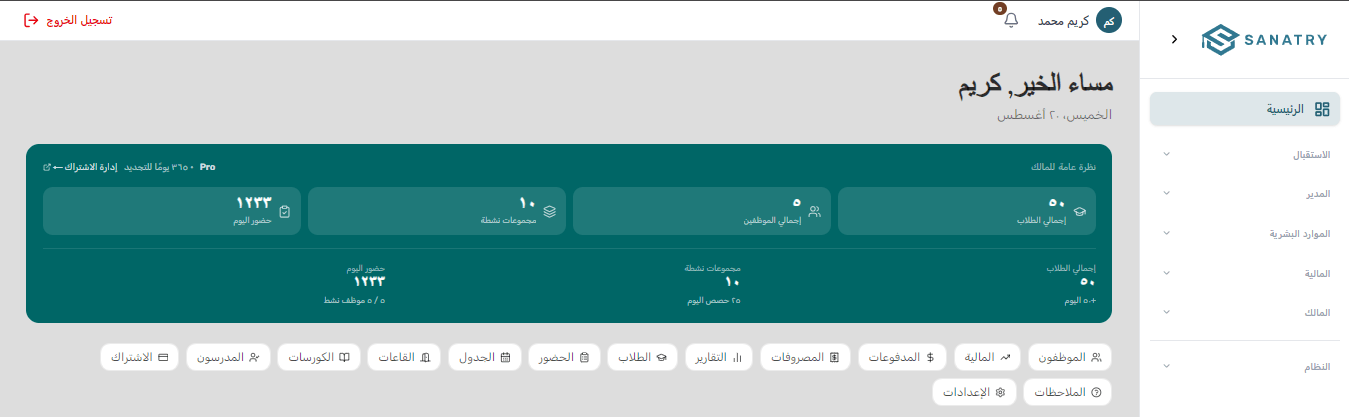
Task: Open the كم user avatar
Action: click(x=1109, y=20)
